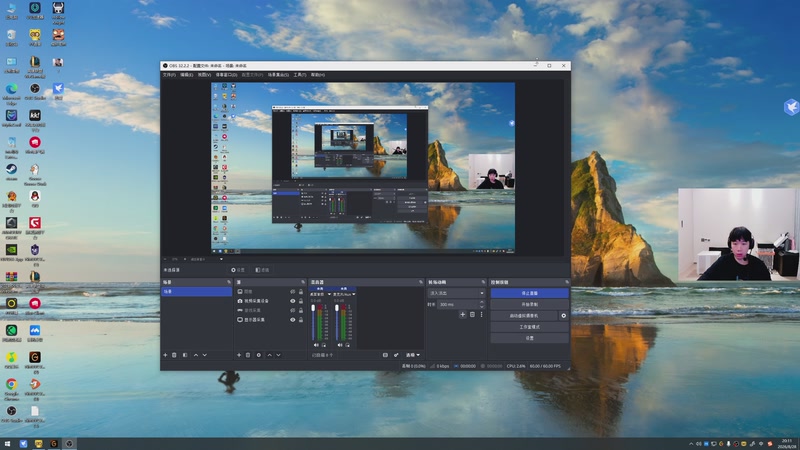This screenshot has width=800, height=450.
Task: Move scene up in Scenes panel toolbar
Action: coord(195,355)
